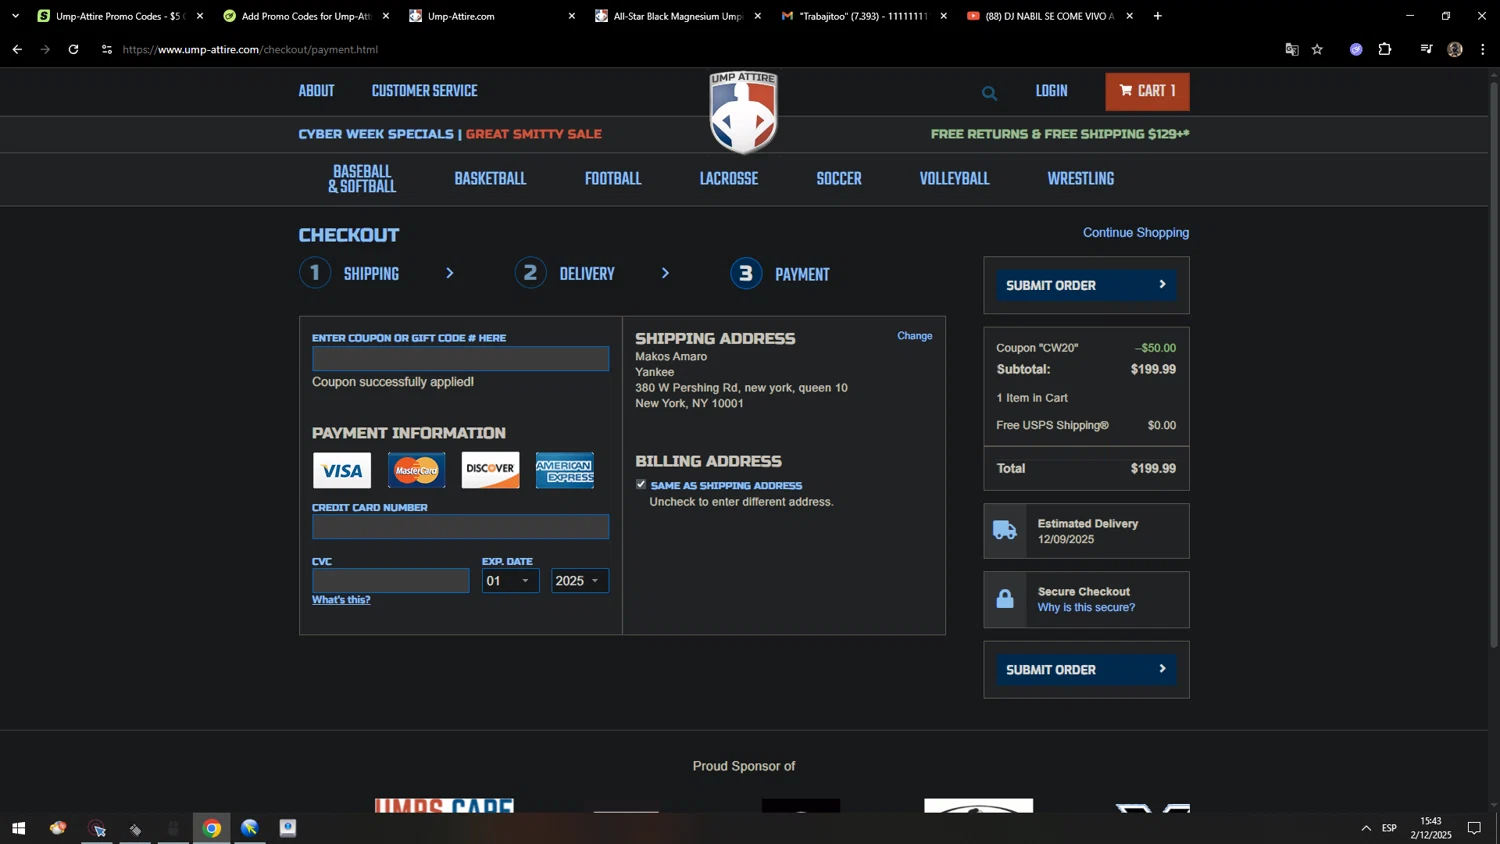Open Windows Start menu

click(x=18, y=828)
